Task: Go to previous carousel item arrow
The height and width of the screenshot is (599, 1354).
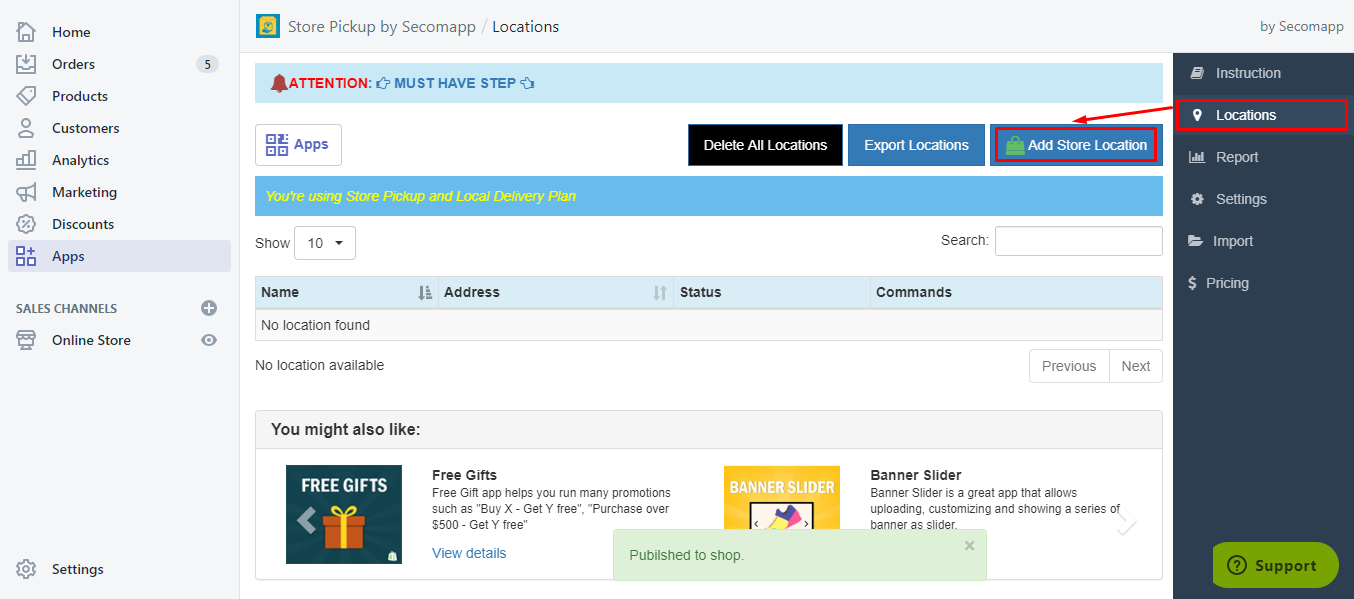Action: [x=306, y=519]
